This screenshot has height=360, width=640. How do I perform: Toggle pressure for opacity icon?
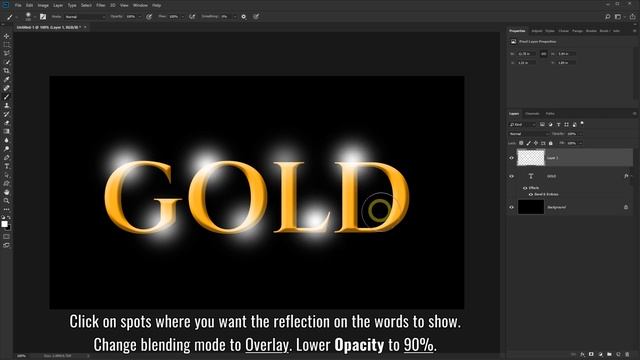click(x=149, y=17)
